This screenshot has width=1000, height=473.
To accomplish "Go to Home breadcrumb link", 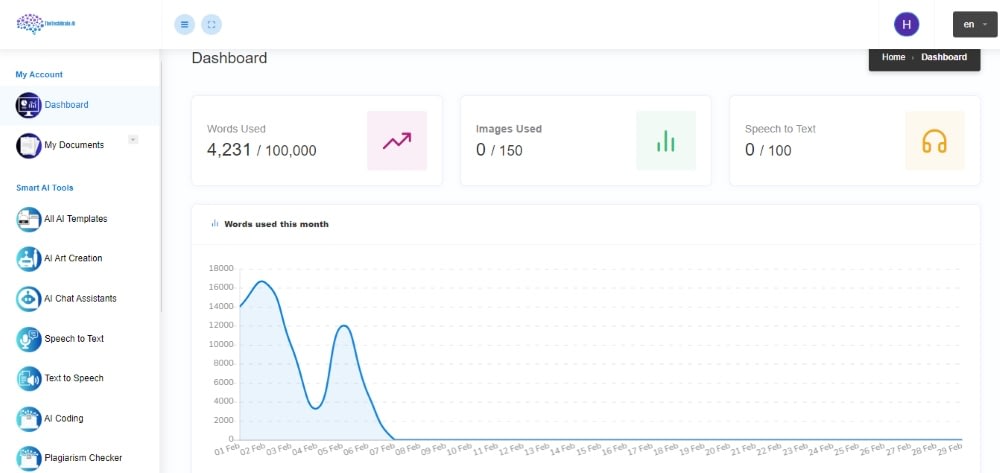I will [893, 57].
